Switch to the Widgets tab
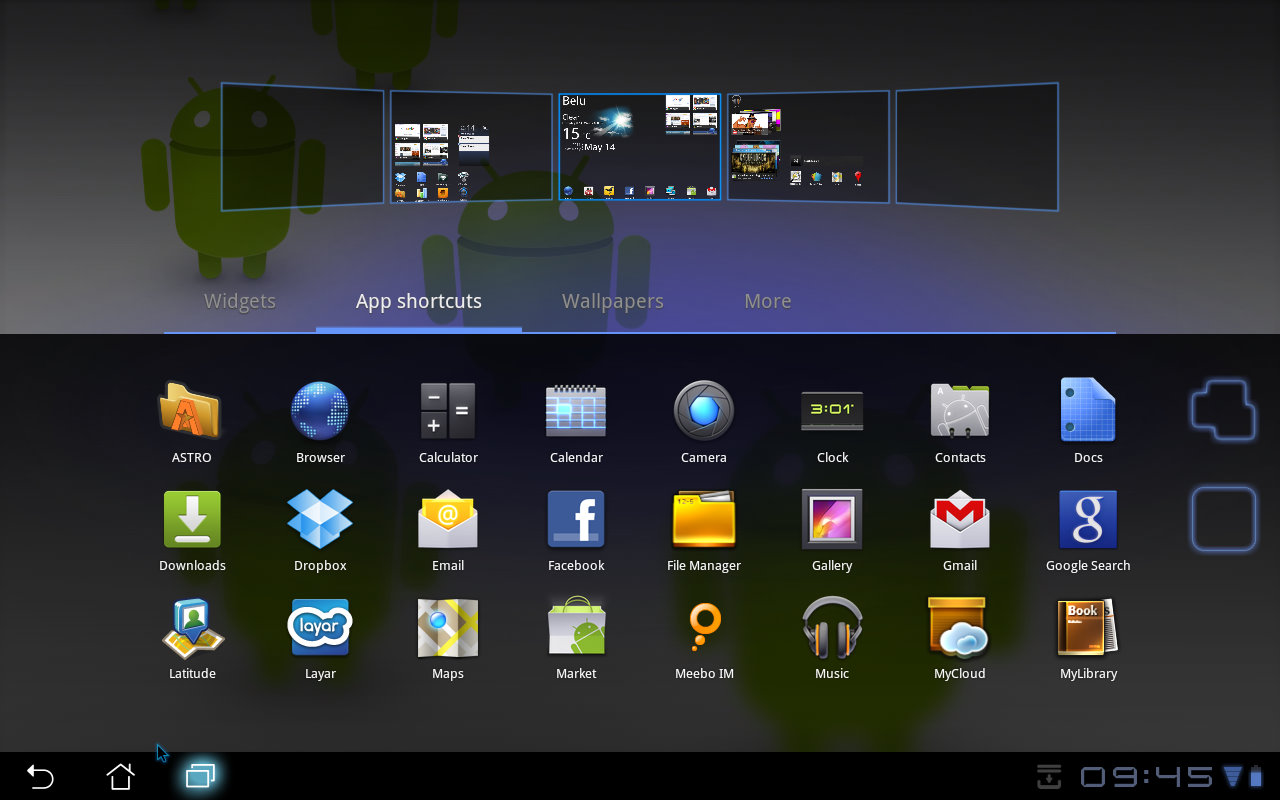Screen dimensions: 1280x800 point(240,301)
